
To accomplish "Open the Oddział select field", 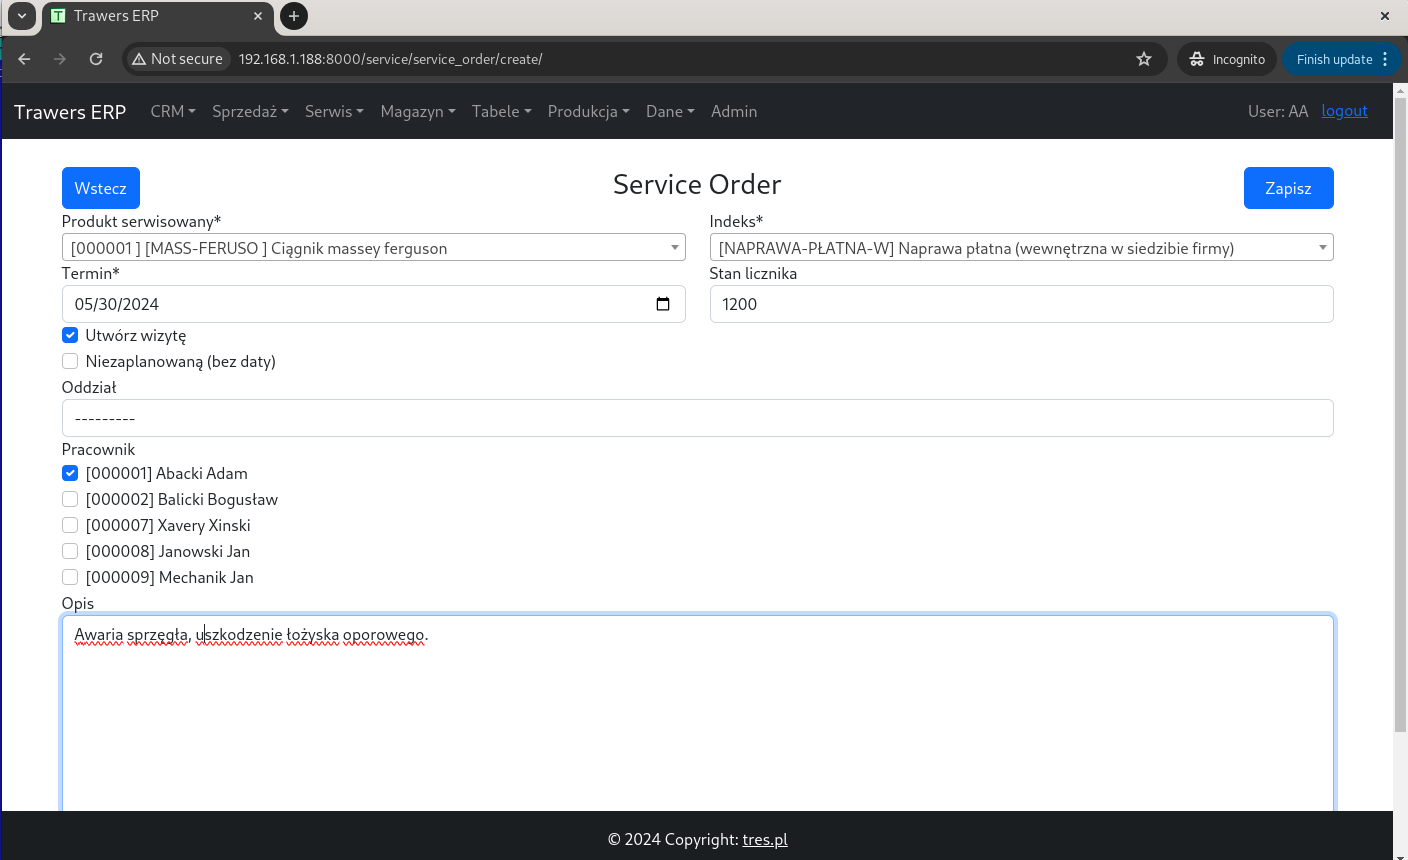I will coord(697,418).
